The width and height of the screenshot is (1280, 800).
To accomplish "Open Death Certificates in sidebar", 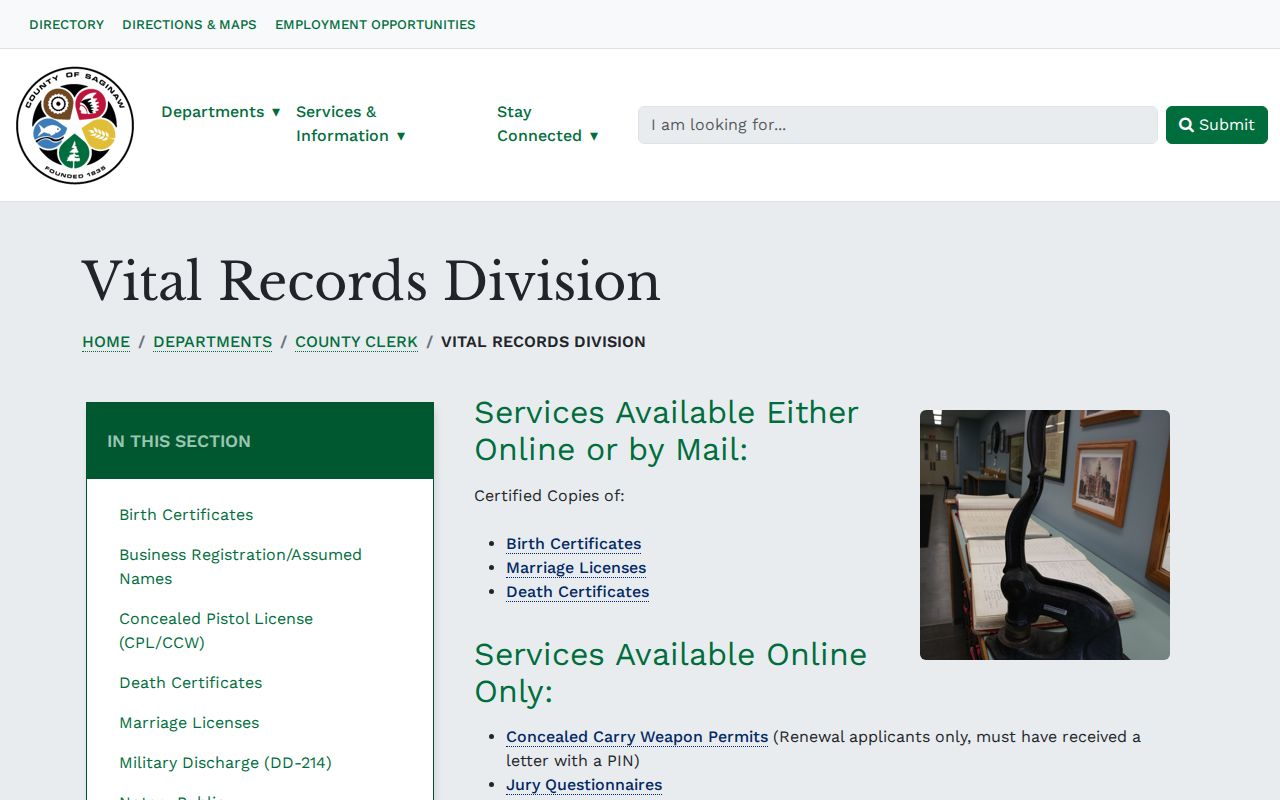I will pos(191,683).
